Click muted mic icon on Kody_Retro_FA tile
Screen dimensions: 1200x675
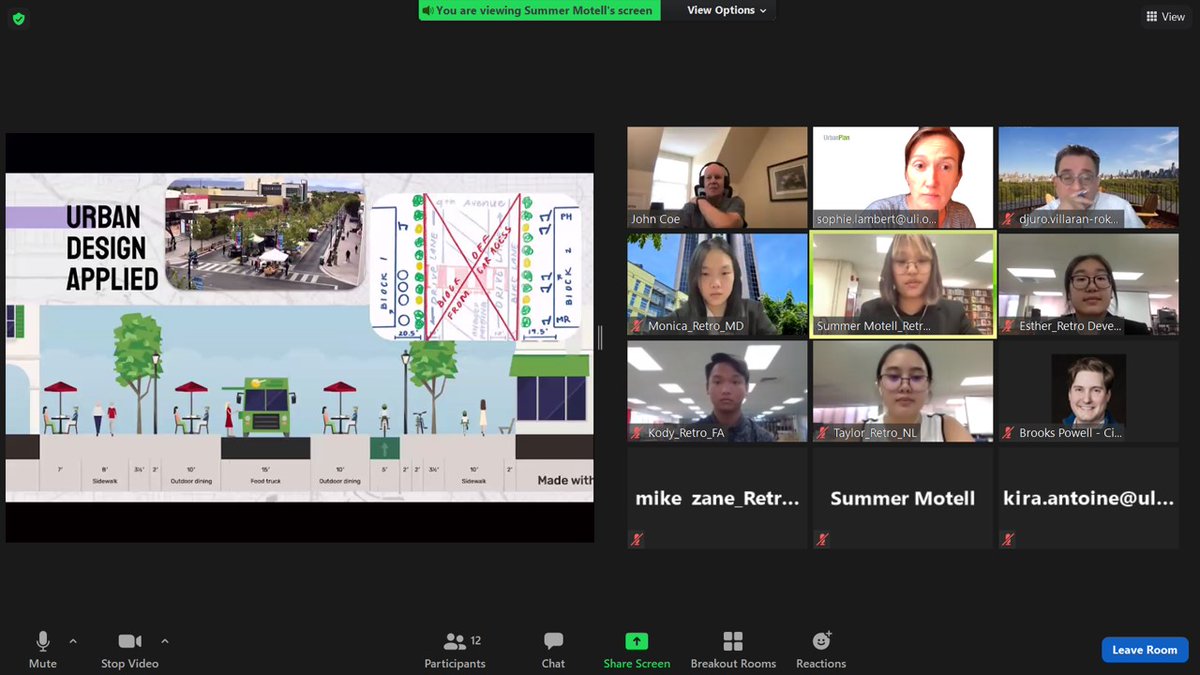(x=638, y=433)
